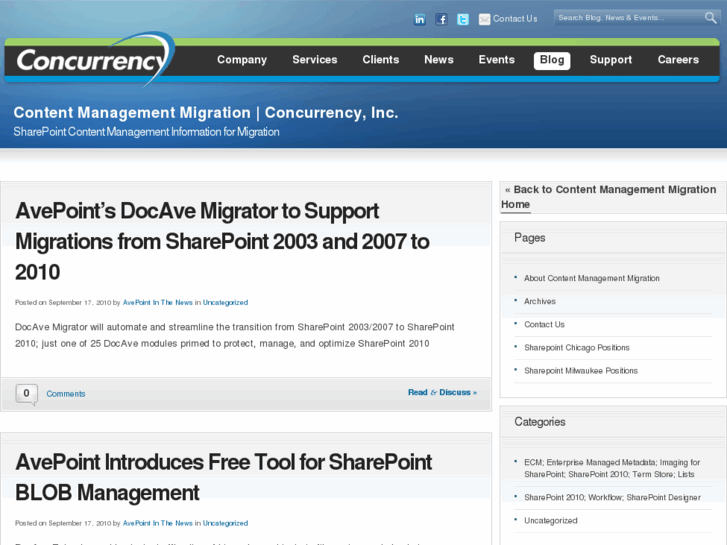
Task: Select Uncategorized category in sidebar
Action: (551, 521)
